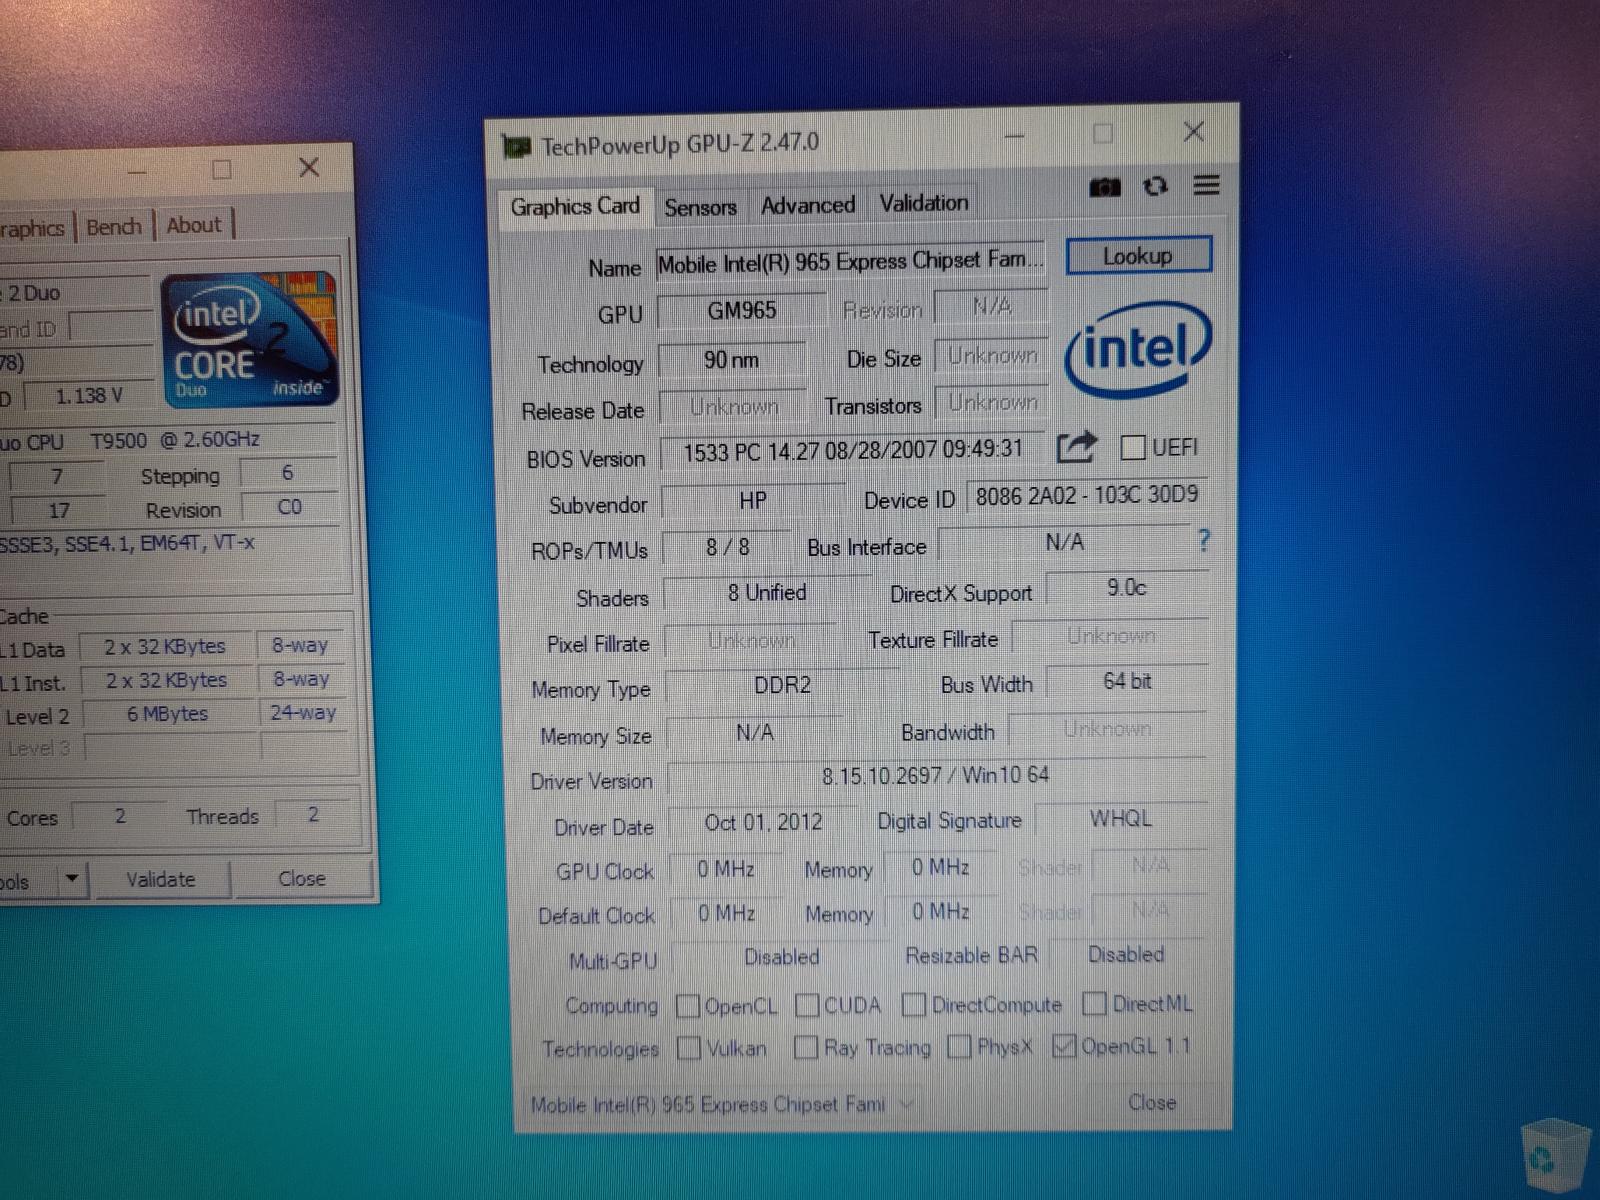Open the Sensors tab

point(700,207)
